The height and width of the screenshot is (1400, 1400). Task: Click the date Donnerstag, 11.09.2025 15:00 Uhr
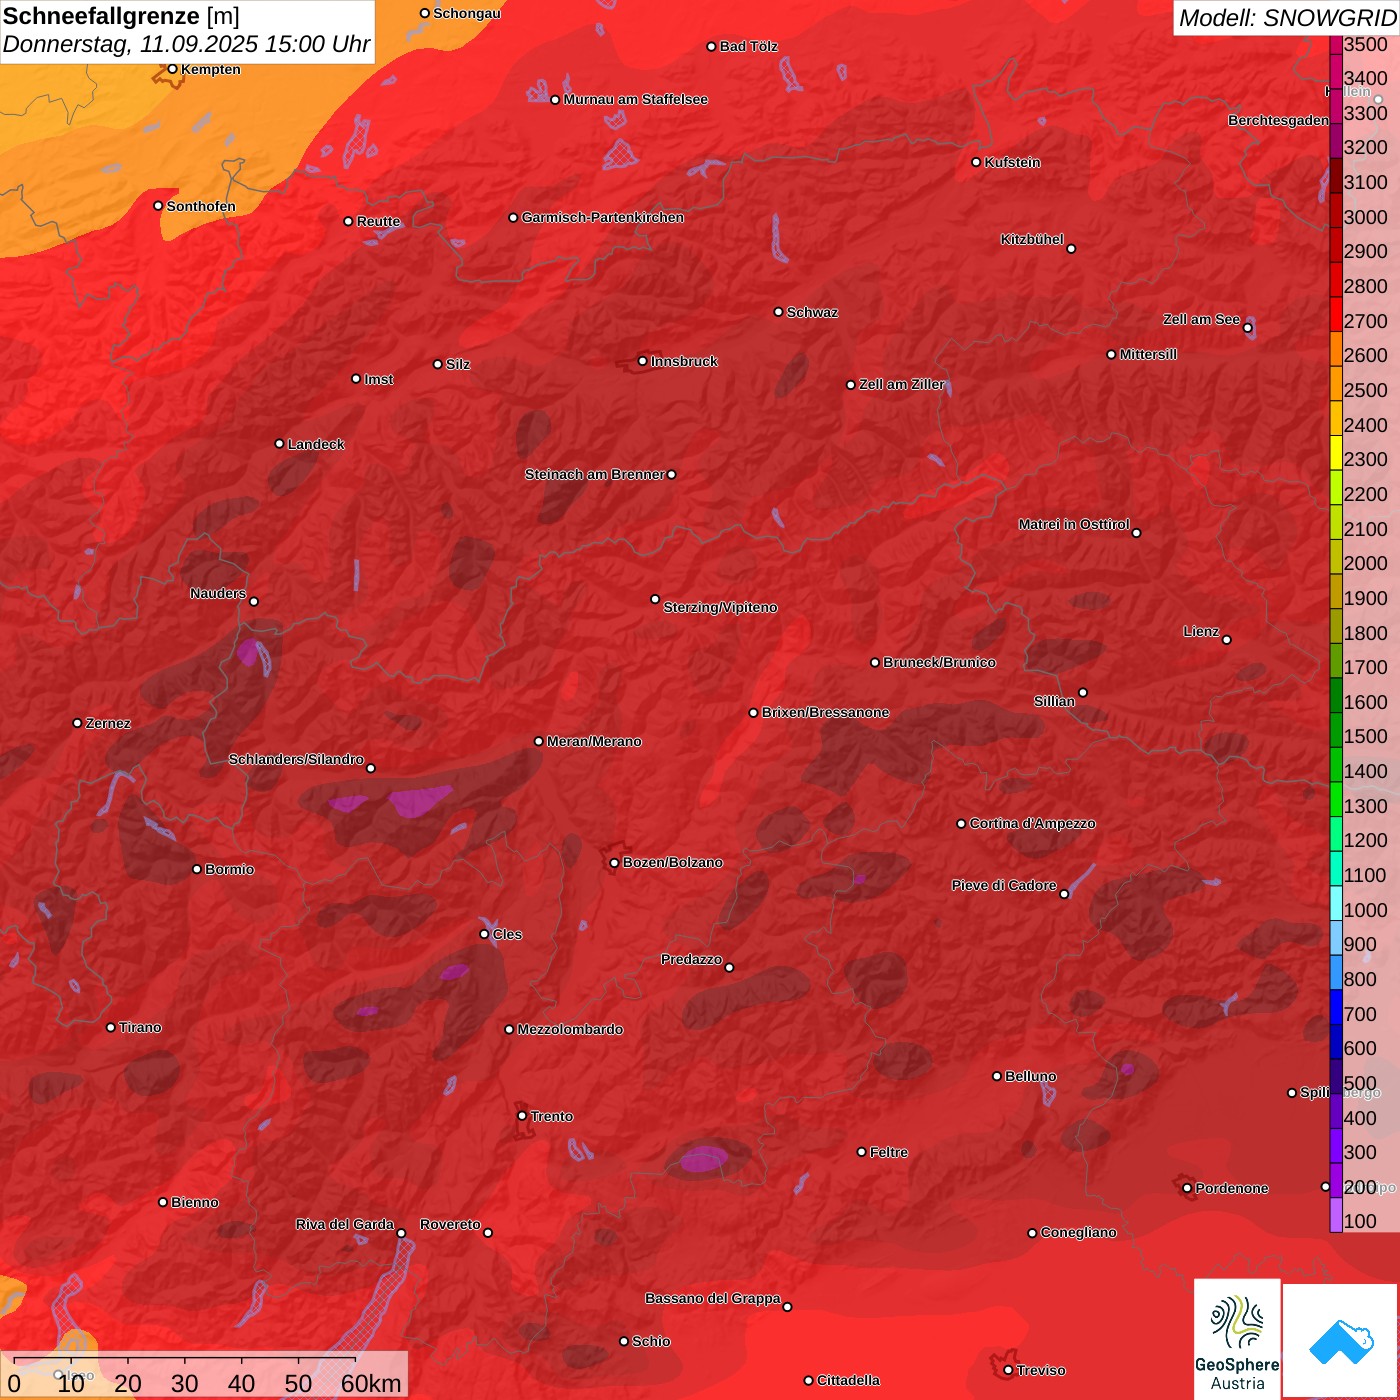point(187,45)
